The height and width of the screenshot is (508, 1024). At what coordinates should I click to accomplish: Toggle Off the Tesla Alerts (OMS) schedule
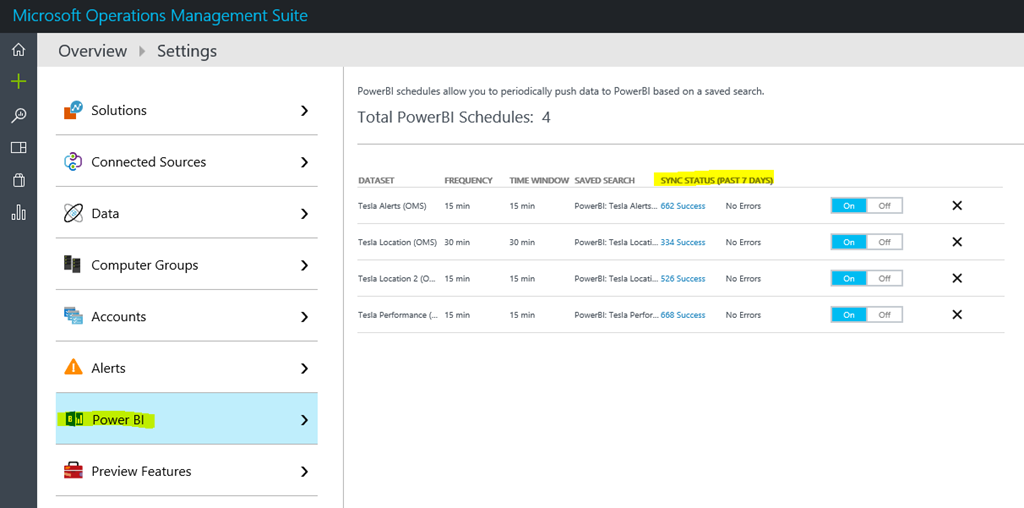[x=884, y=206]
